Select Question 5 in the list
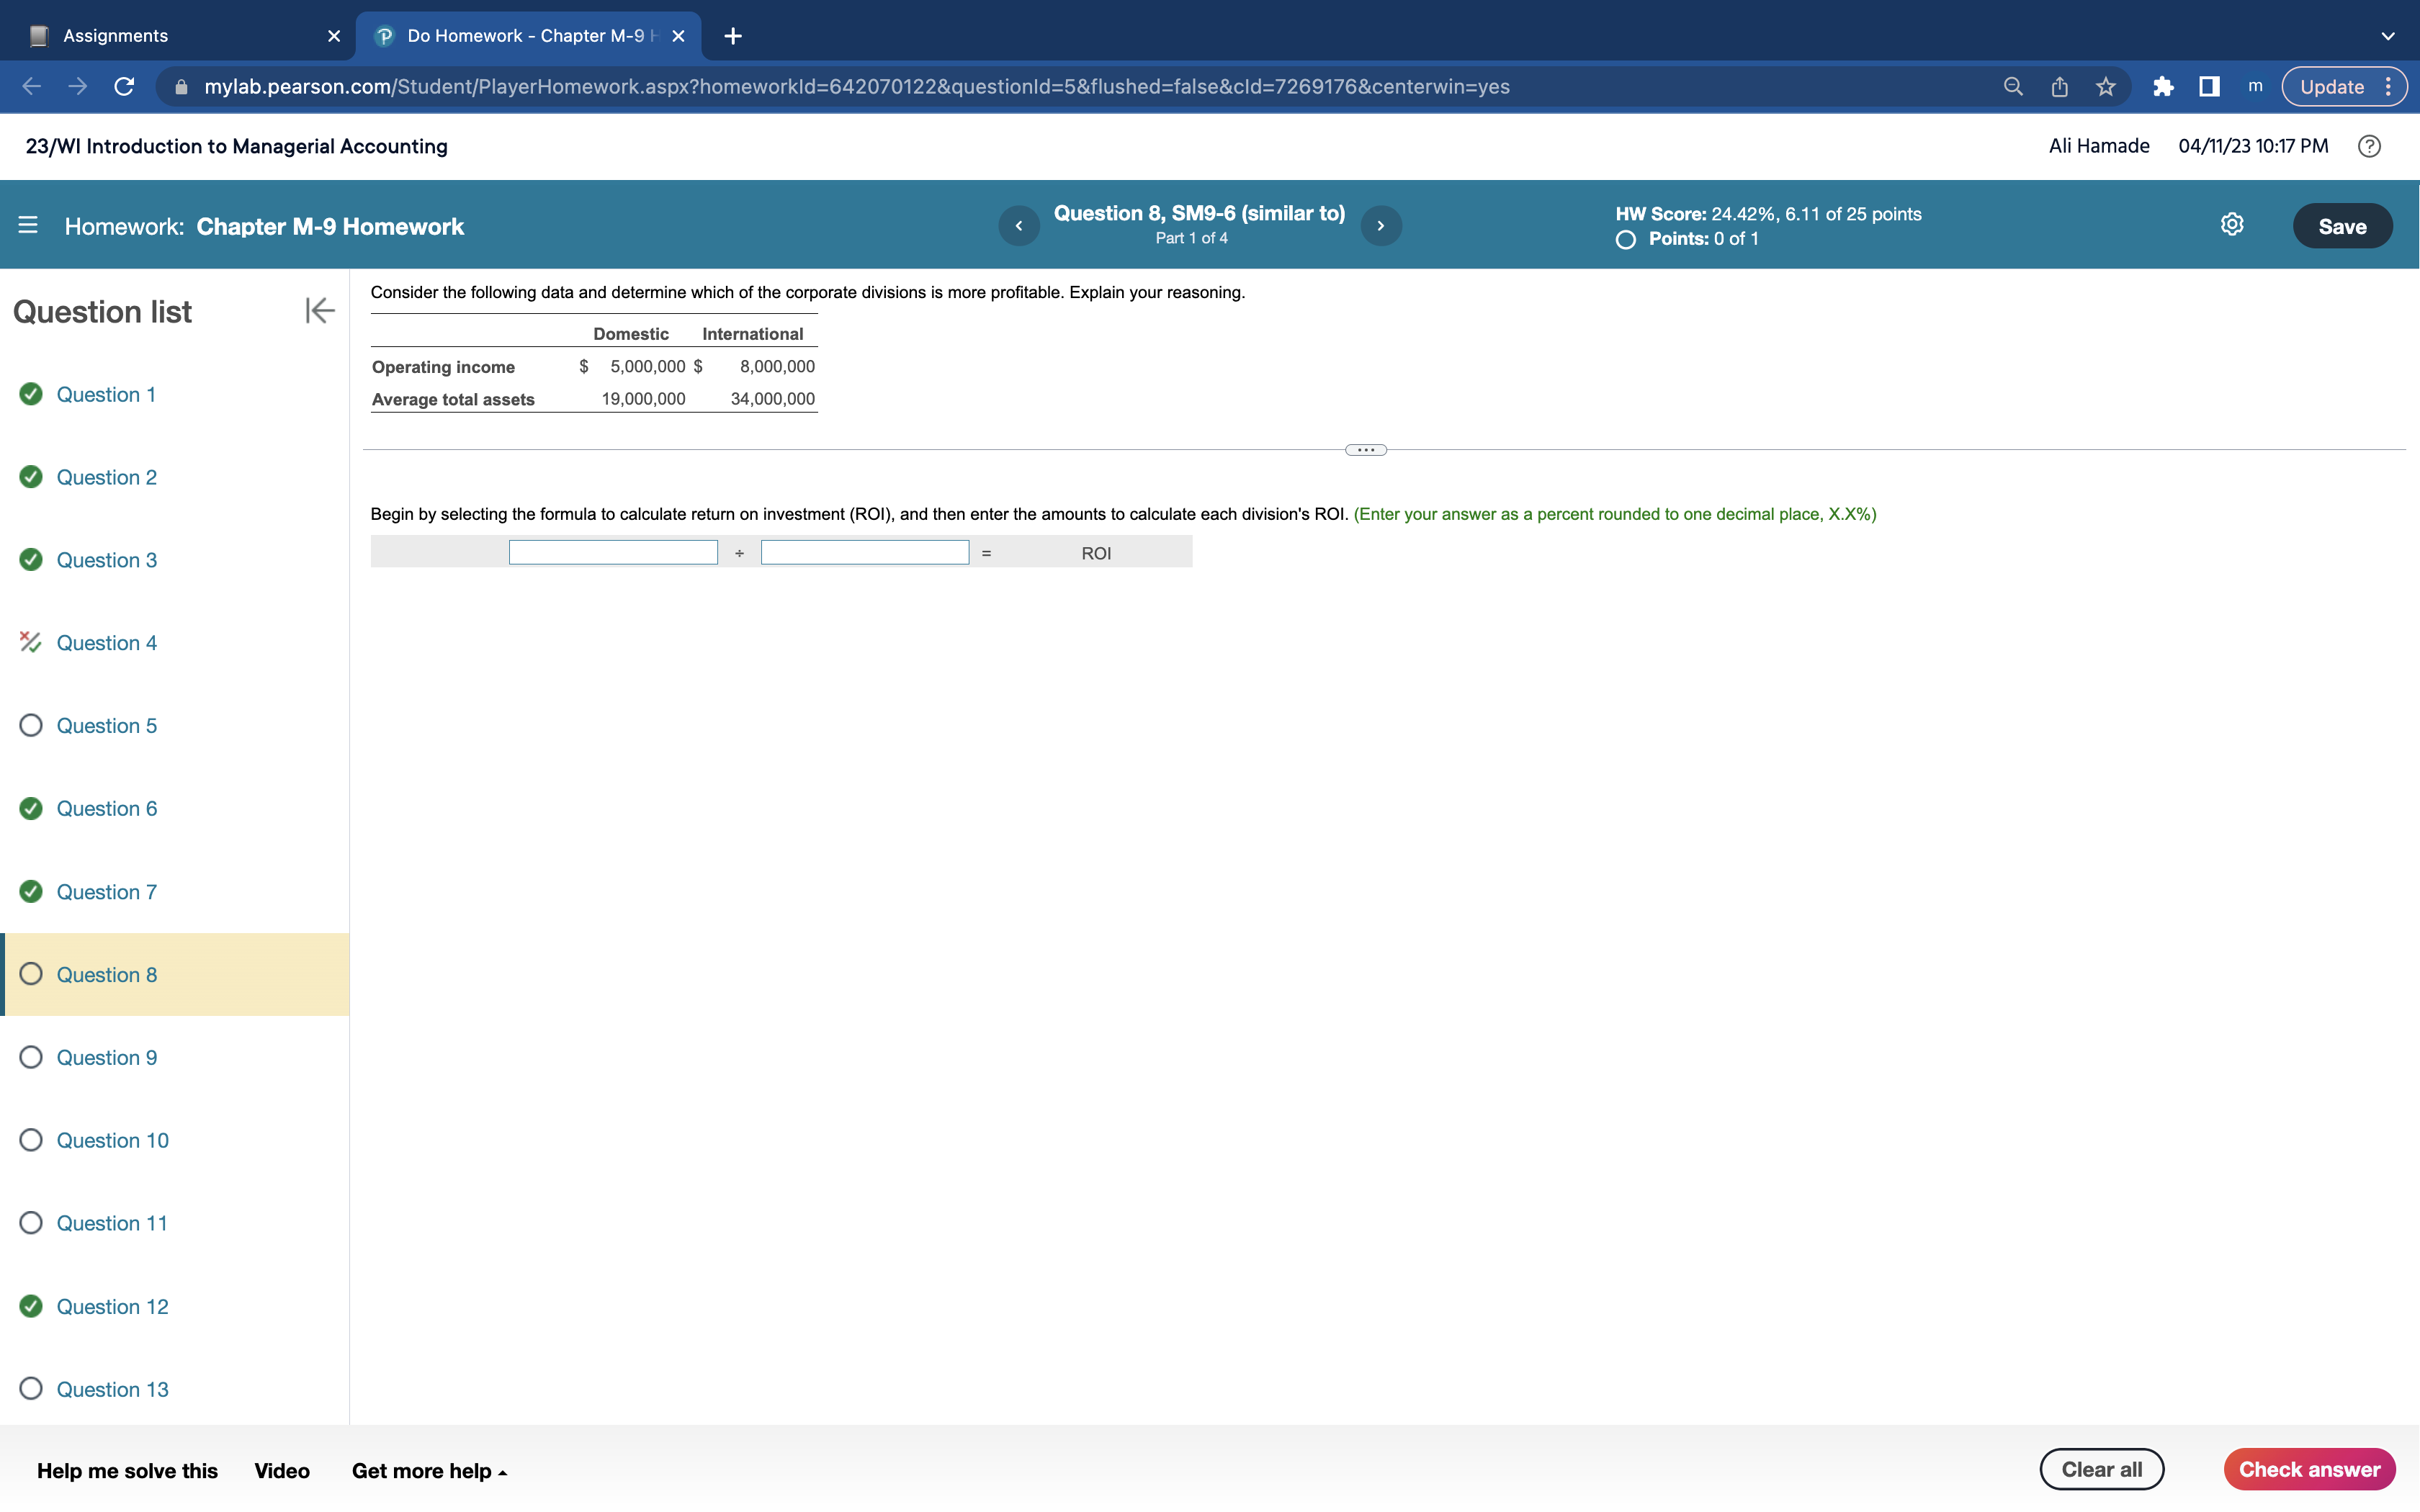Screen dimensions: 2420x1512 [106, 726]
